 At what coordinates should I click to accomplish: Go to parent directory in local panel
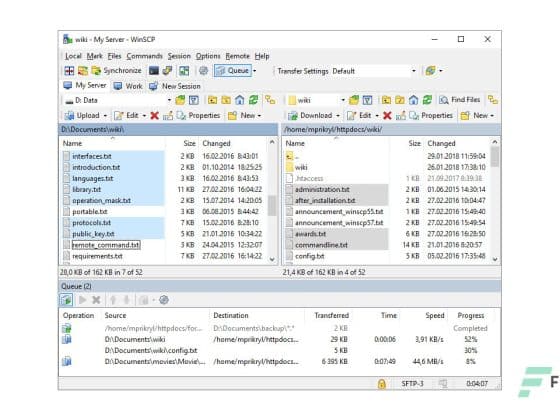pyautogui.click(x=212, y=100)
